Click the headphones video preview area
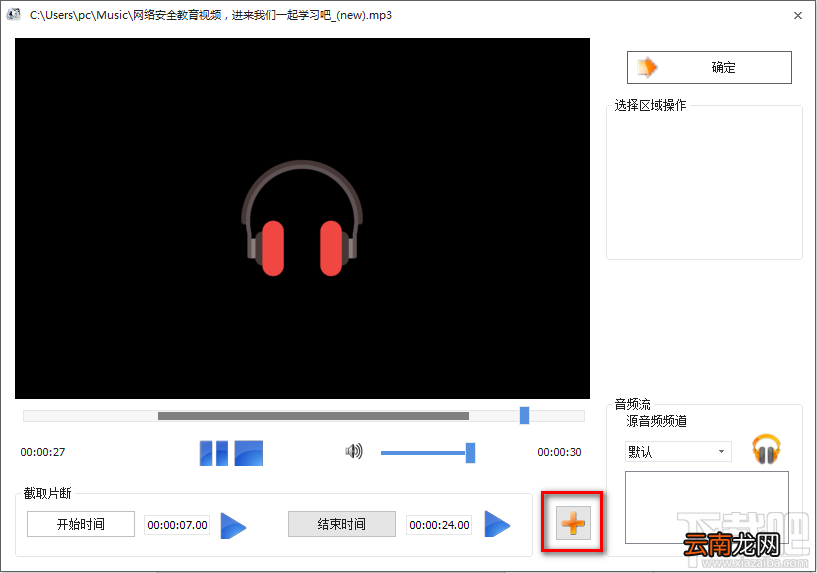 click(x=302, y=218)
